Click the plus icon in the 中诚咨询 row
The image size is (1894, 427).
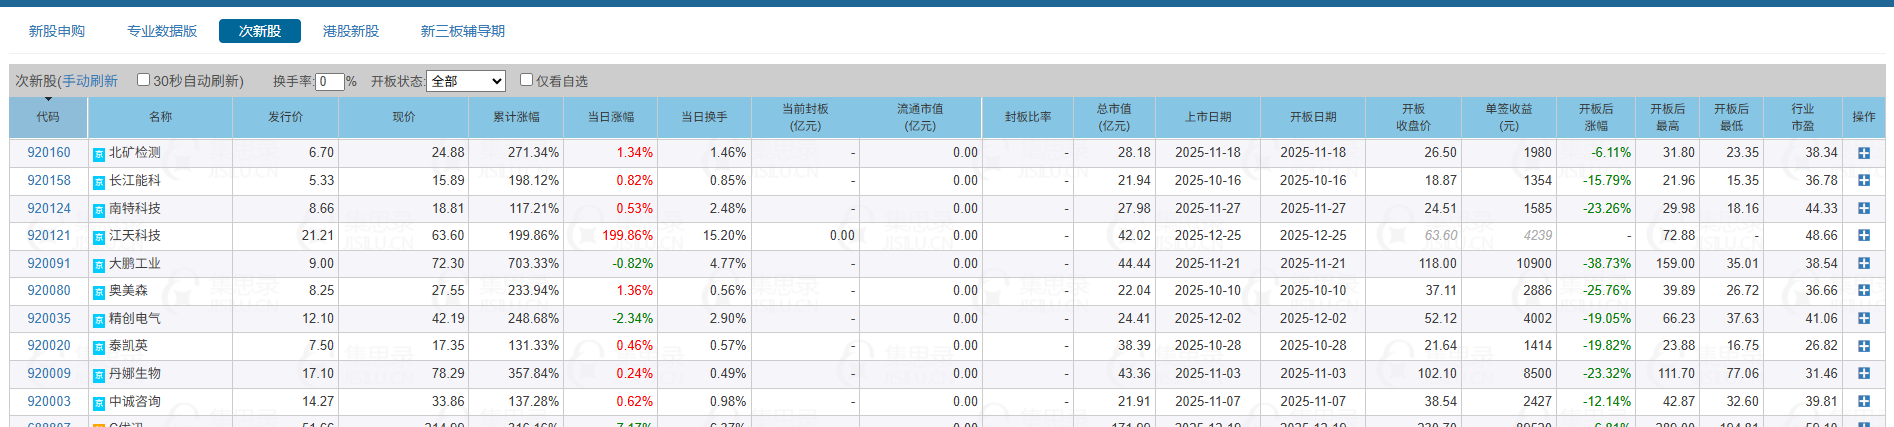(1863, 402)
